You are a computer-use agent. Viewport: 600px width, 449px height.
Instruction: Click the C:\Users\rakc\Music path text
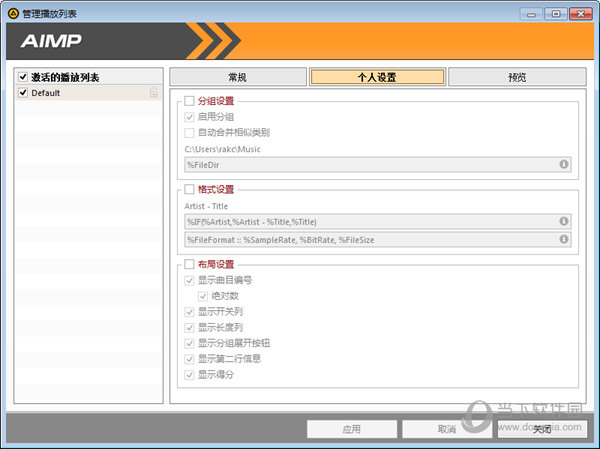(222, 149)
